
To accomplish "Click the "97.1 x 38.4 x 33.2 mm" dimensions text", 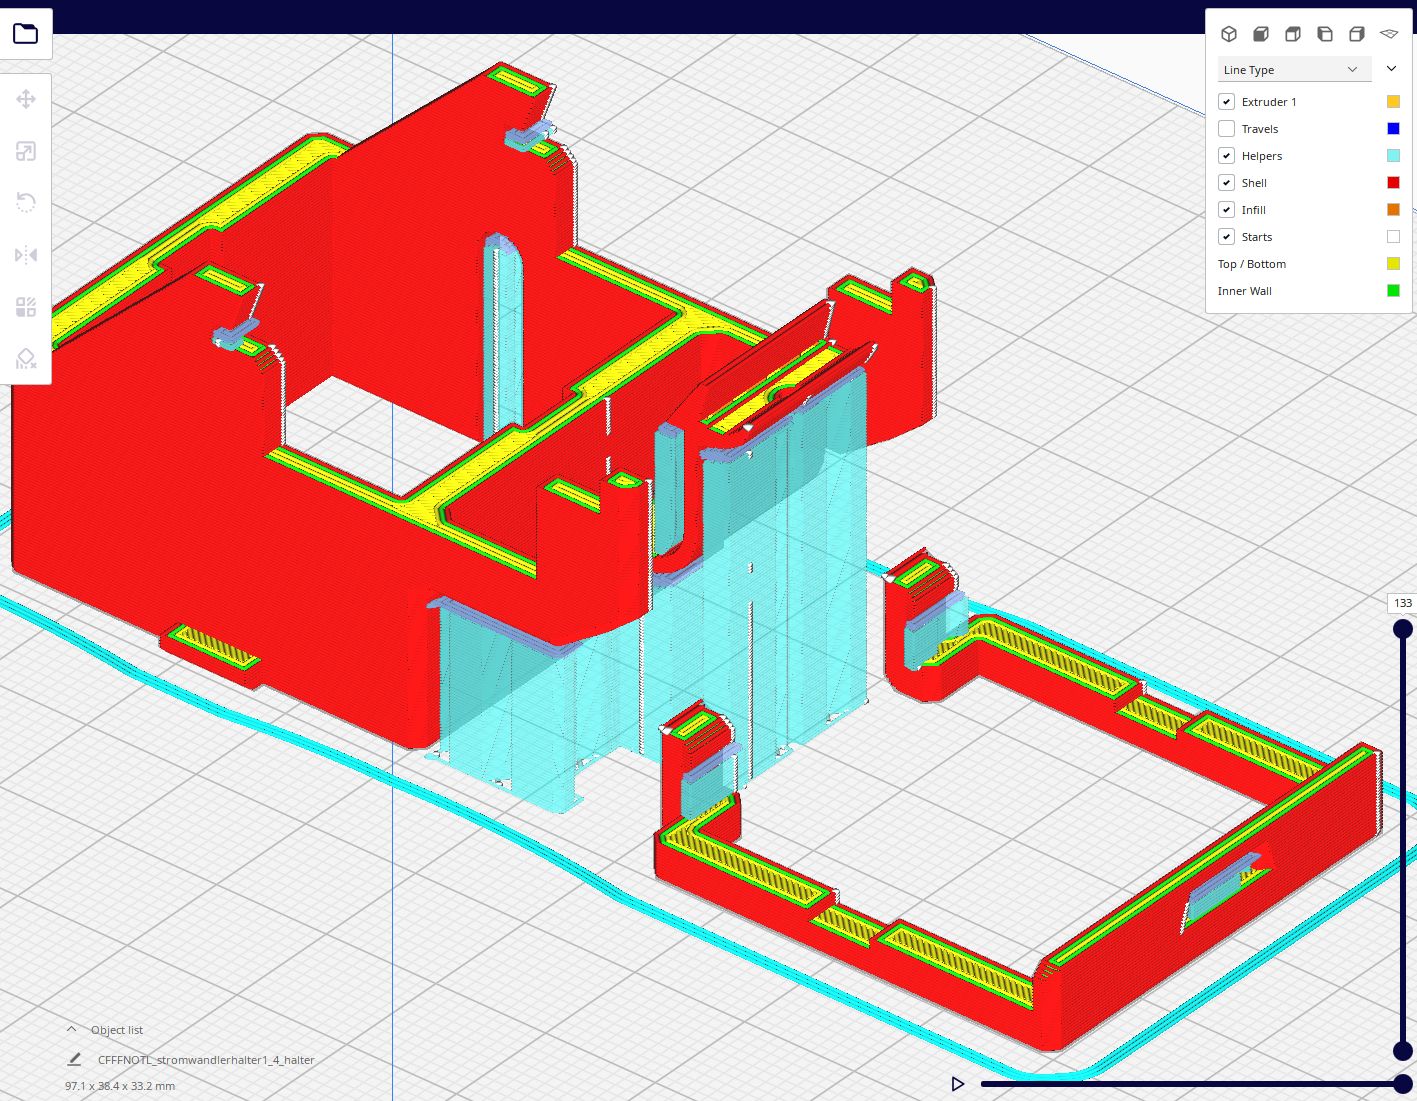I will pos(120,1086).
